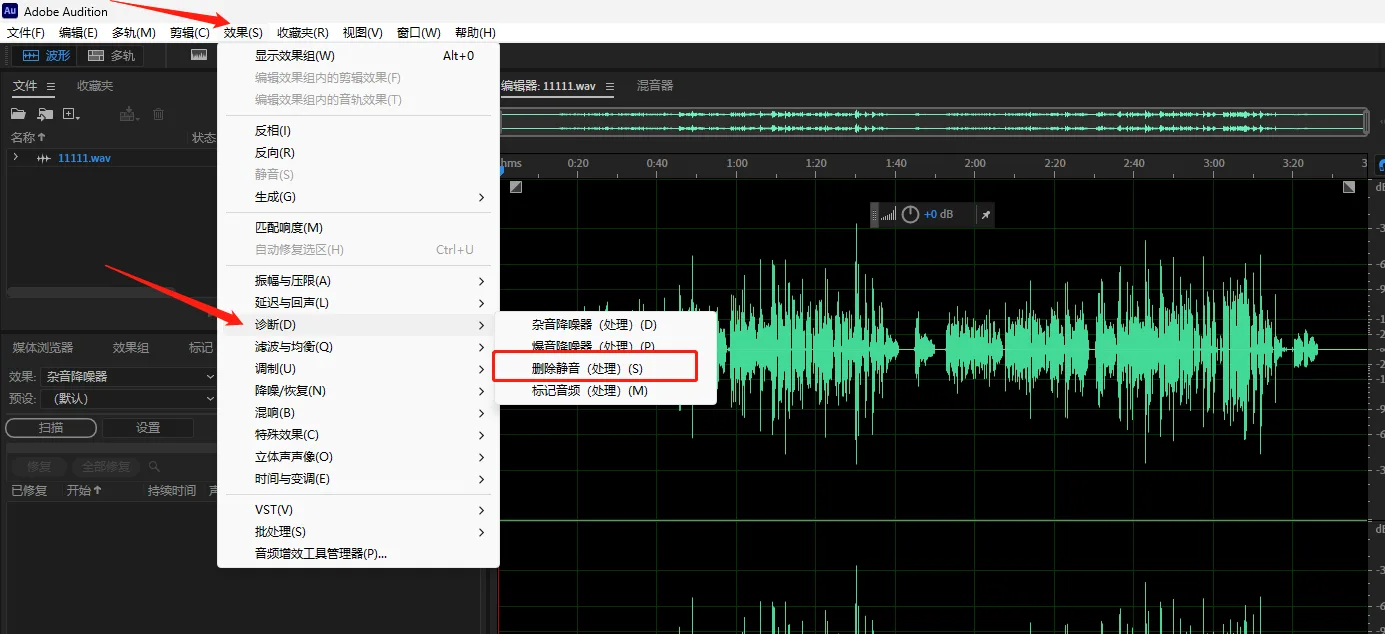
Task: Open the 剪辑(C) menu
Action: 190,33
